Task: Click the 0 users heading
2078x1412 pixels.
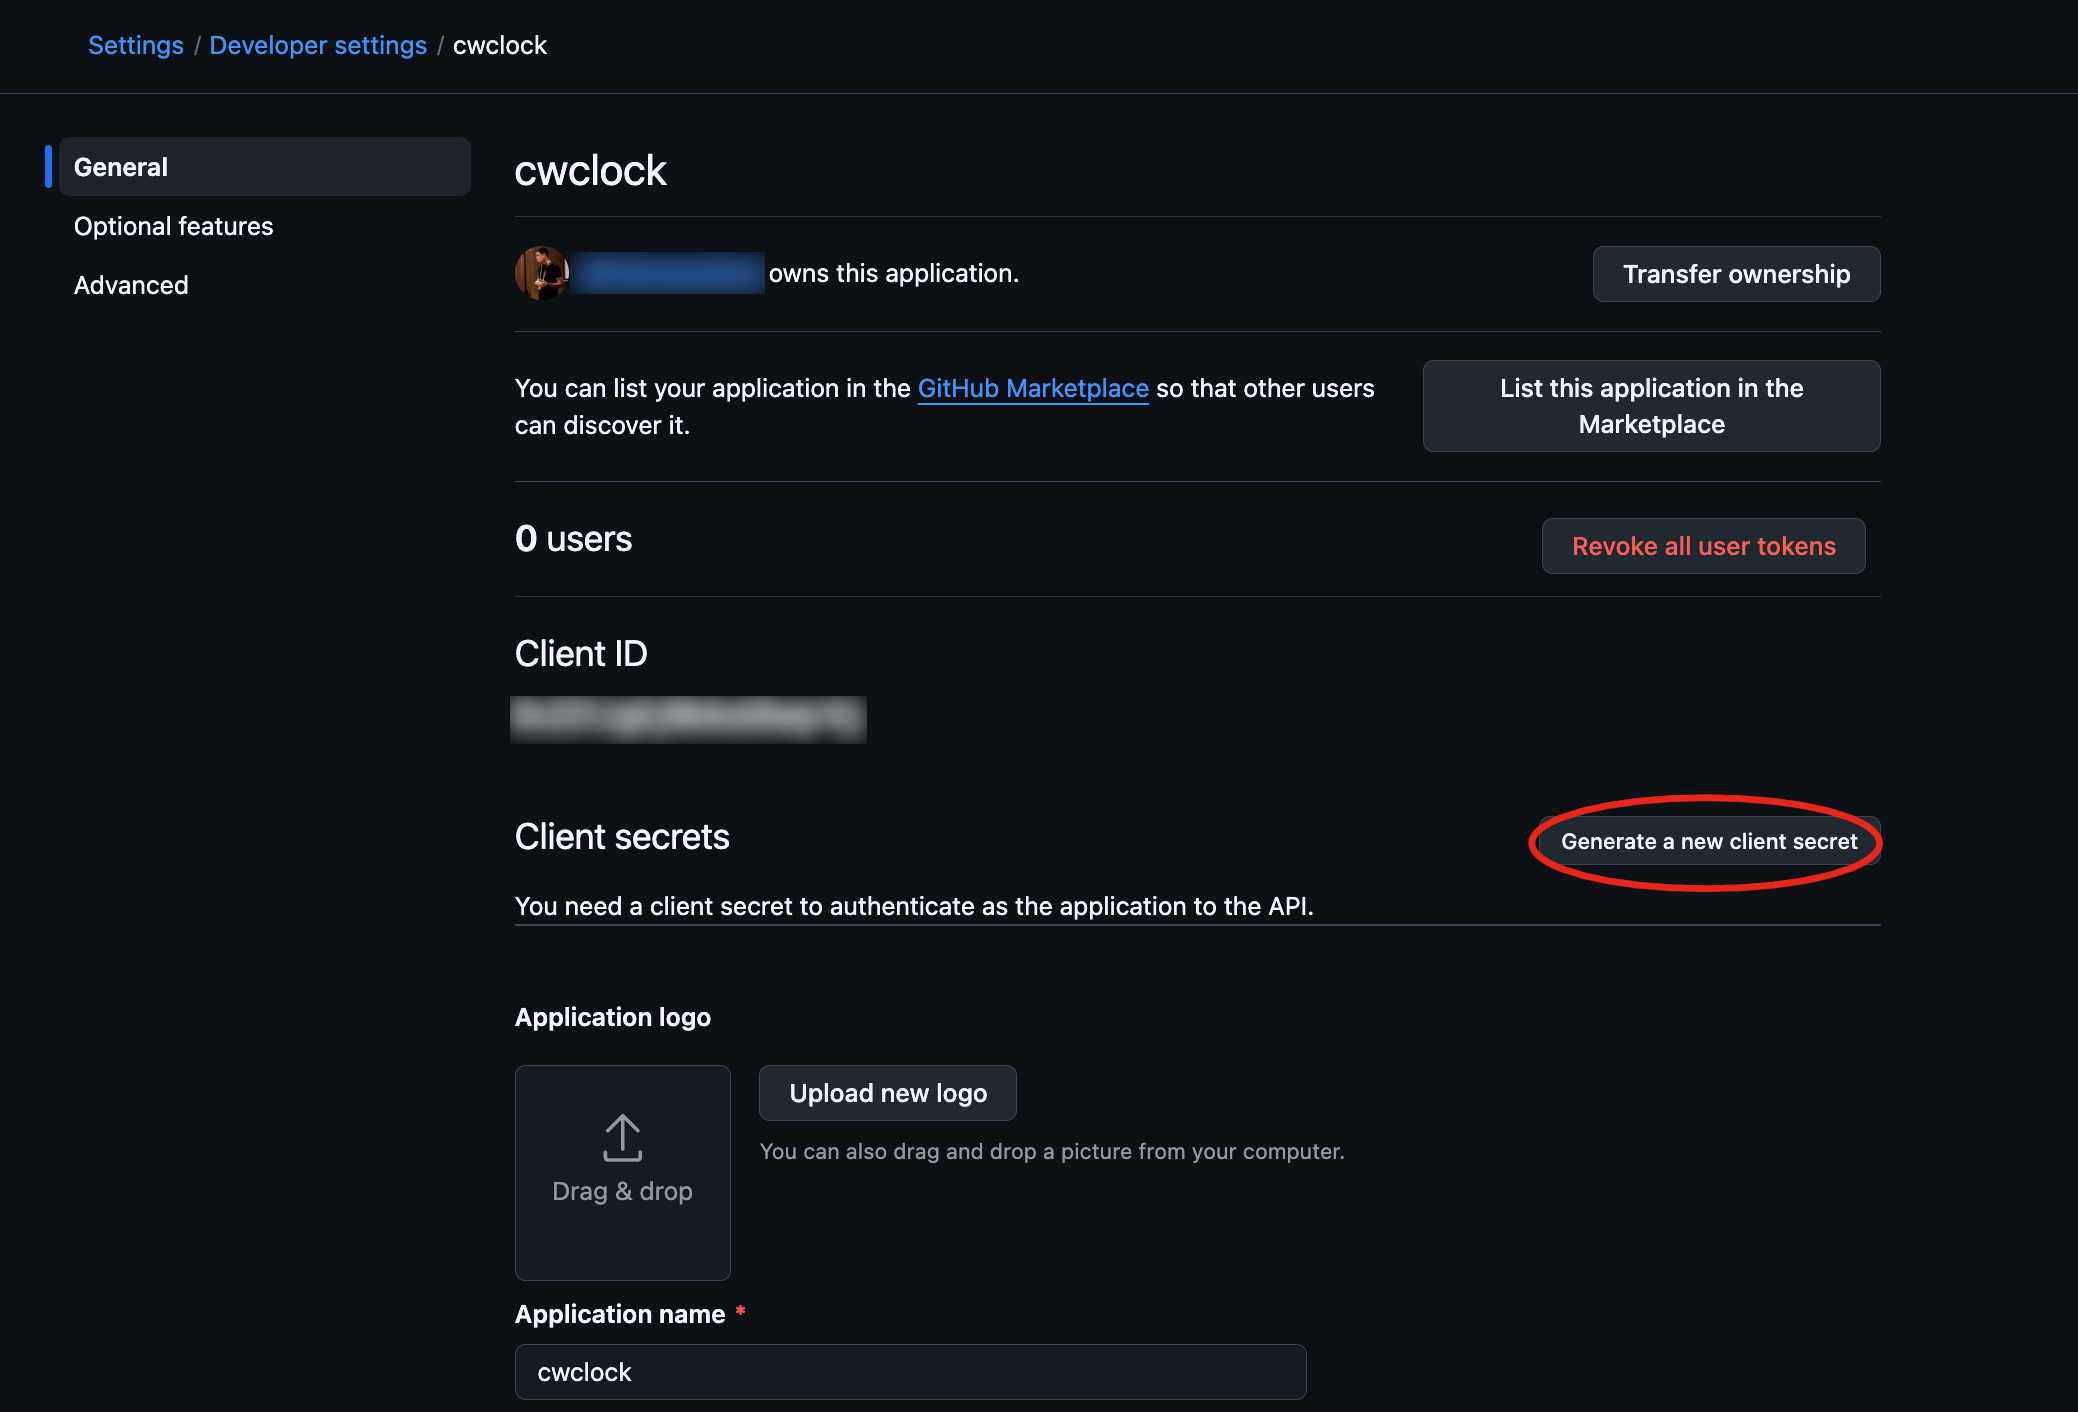Action: pos(573,539)
